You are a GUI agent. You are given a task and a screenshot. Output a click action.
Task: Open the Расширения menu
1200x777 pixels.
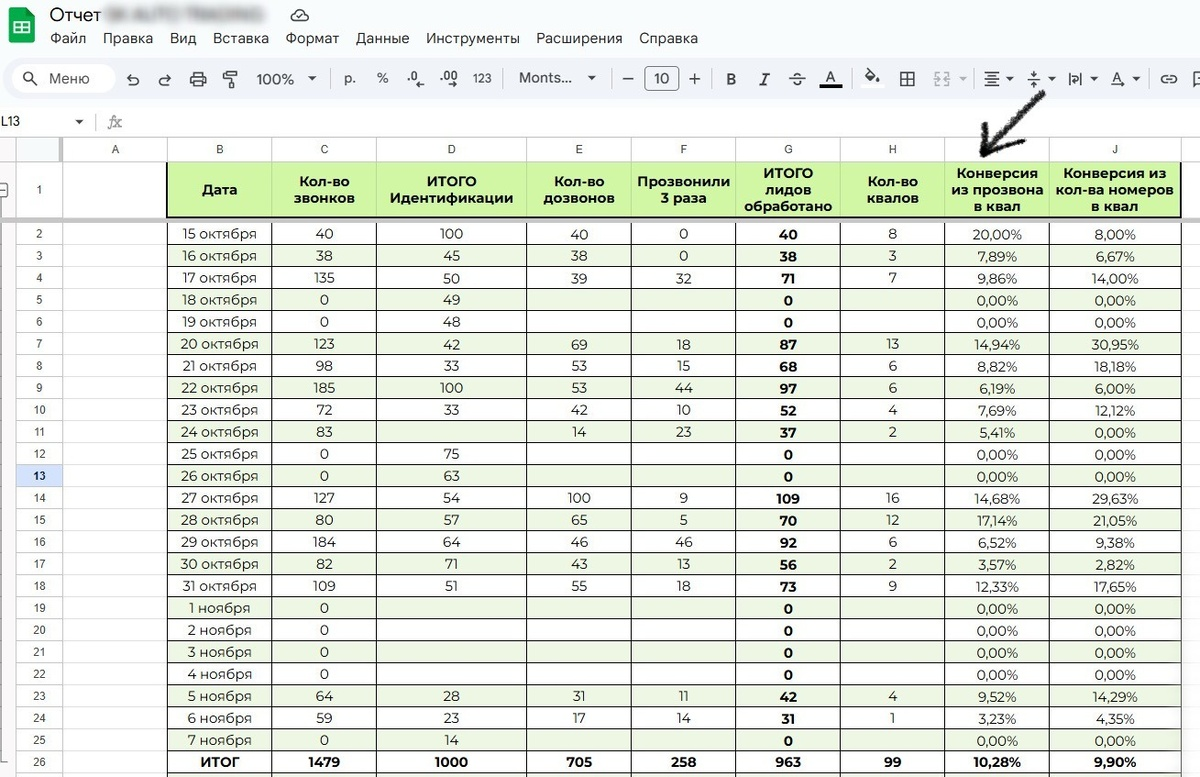pyautogui.click(x=579, y=38)
